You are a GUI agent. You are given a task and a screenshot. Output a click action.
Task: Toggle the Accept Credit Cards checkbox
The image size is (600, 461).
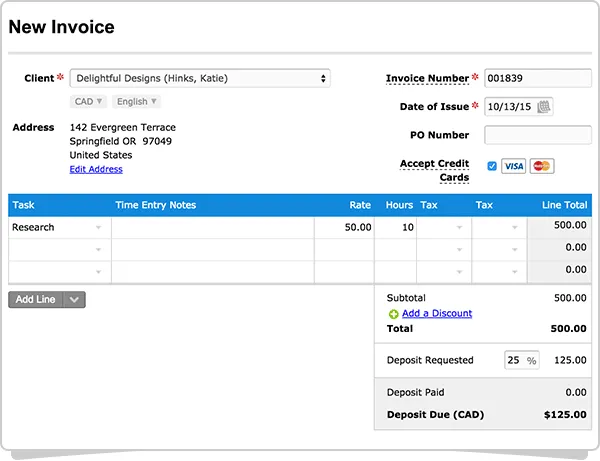pyautogui.click(x=492, y=166)
